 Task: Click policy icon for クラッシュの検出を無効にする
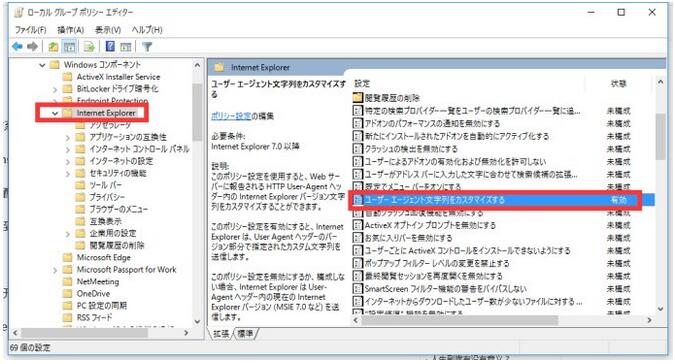[357, 149]
